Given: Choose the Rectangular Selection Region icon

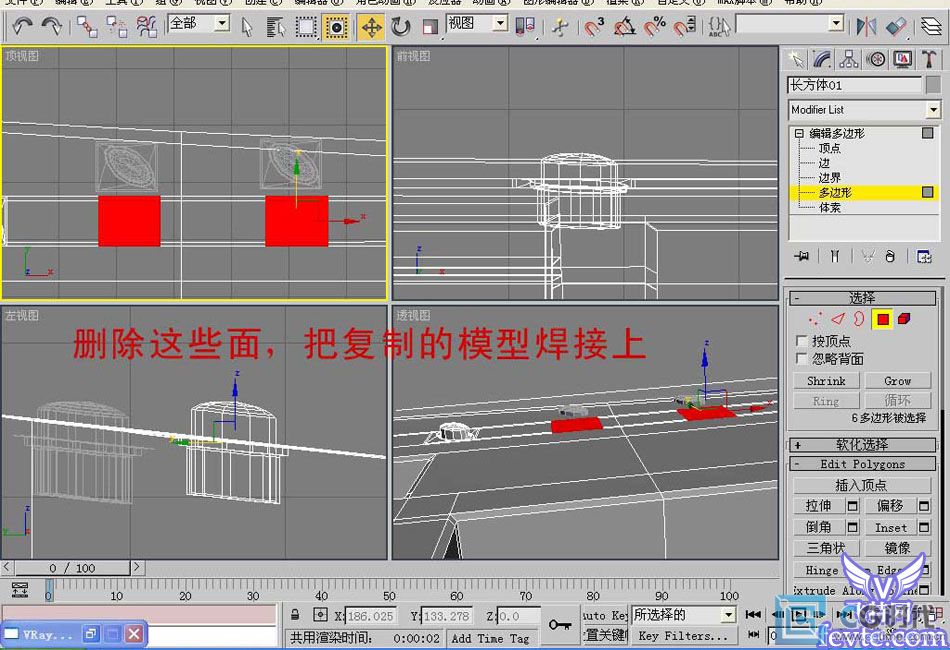Looking at the screenshot, I should tap(306, 27).
